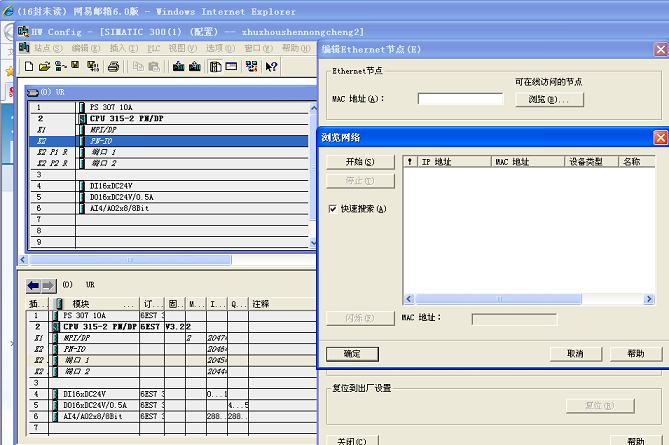
Task: Click the node list horizontal scrollbar thumb
Action: [498, 299]
